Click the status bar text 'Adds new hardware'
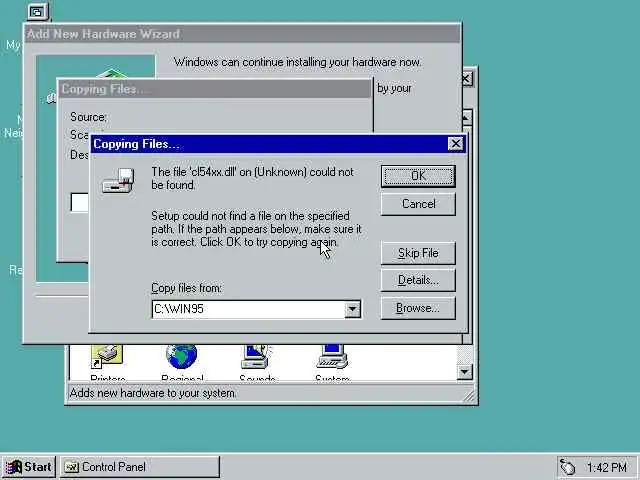This screenshot has width=640, height=480. 153,393
